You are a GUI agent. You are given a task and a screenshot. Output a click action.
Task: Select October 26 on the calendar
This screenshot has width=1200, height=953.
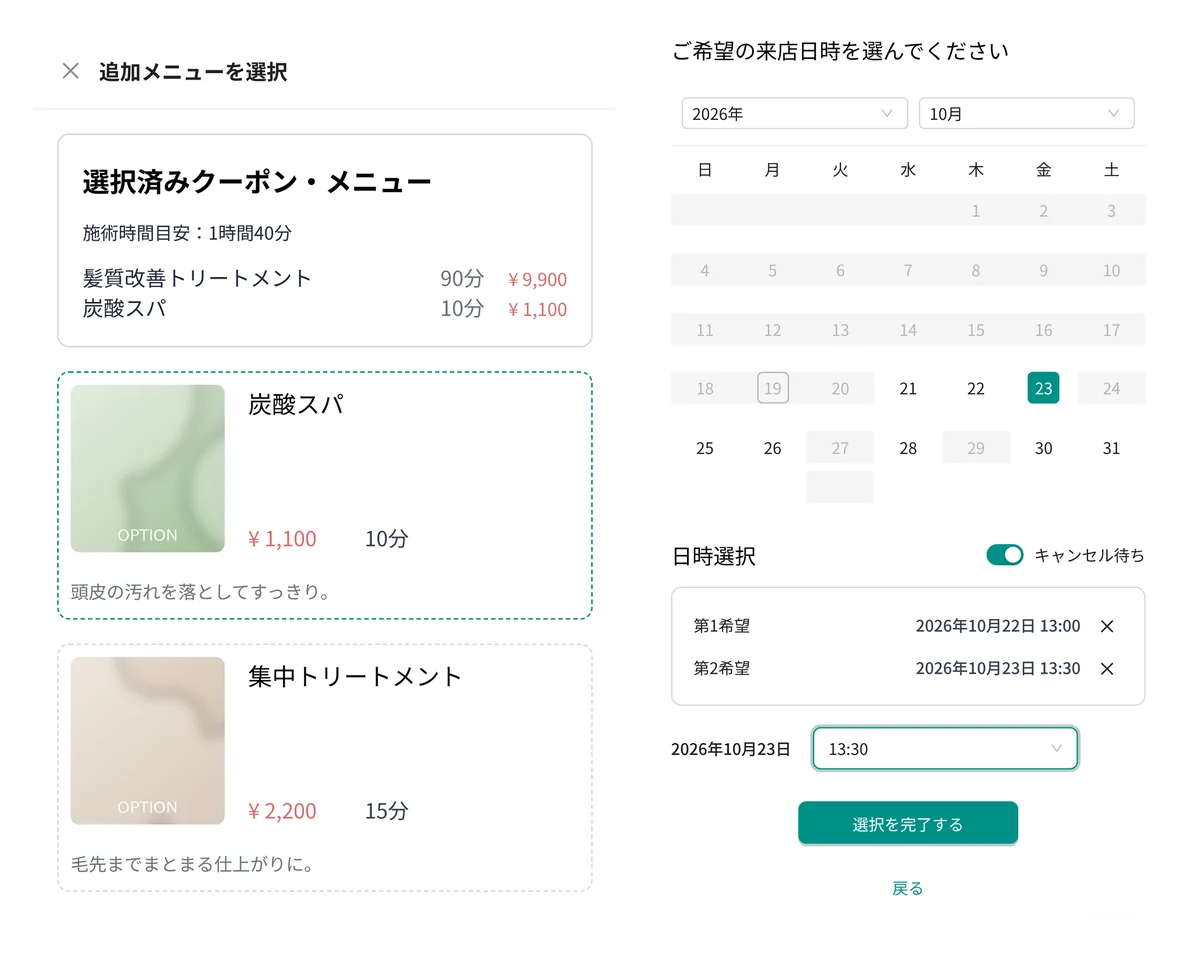point(772,448)
